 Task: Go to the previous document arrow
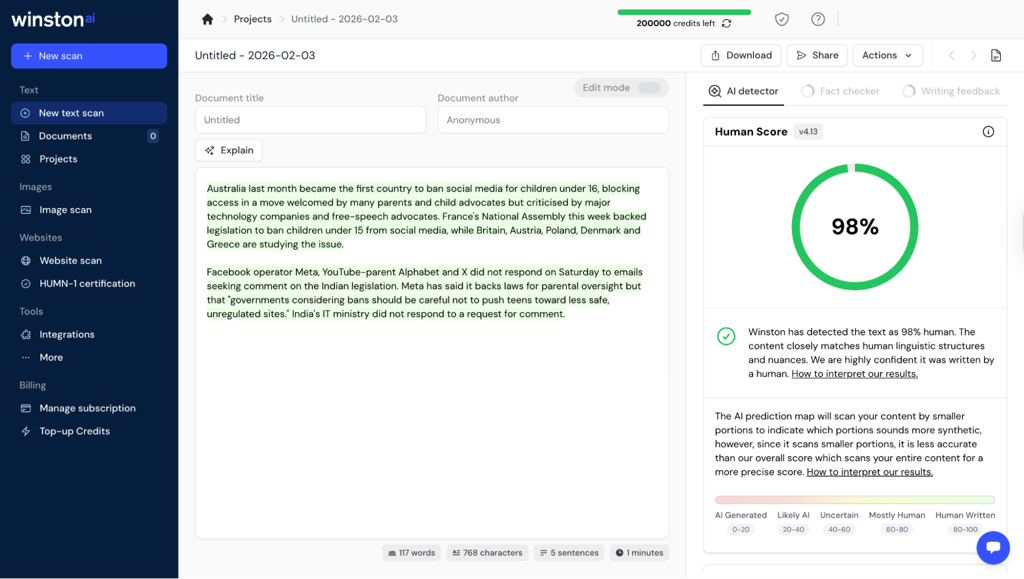952,55
